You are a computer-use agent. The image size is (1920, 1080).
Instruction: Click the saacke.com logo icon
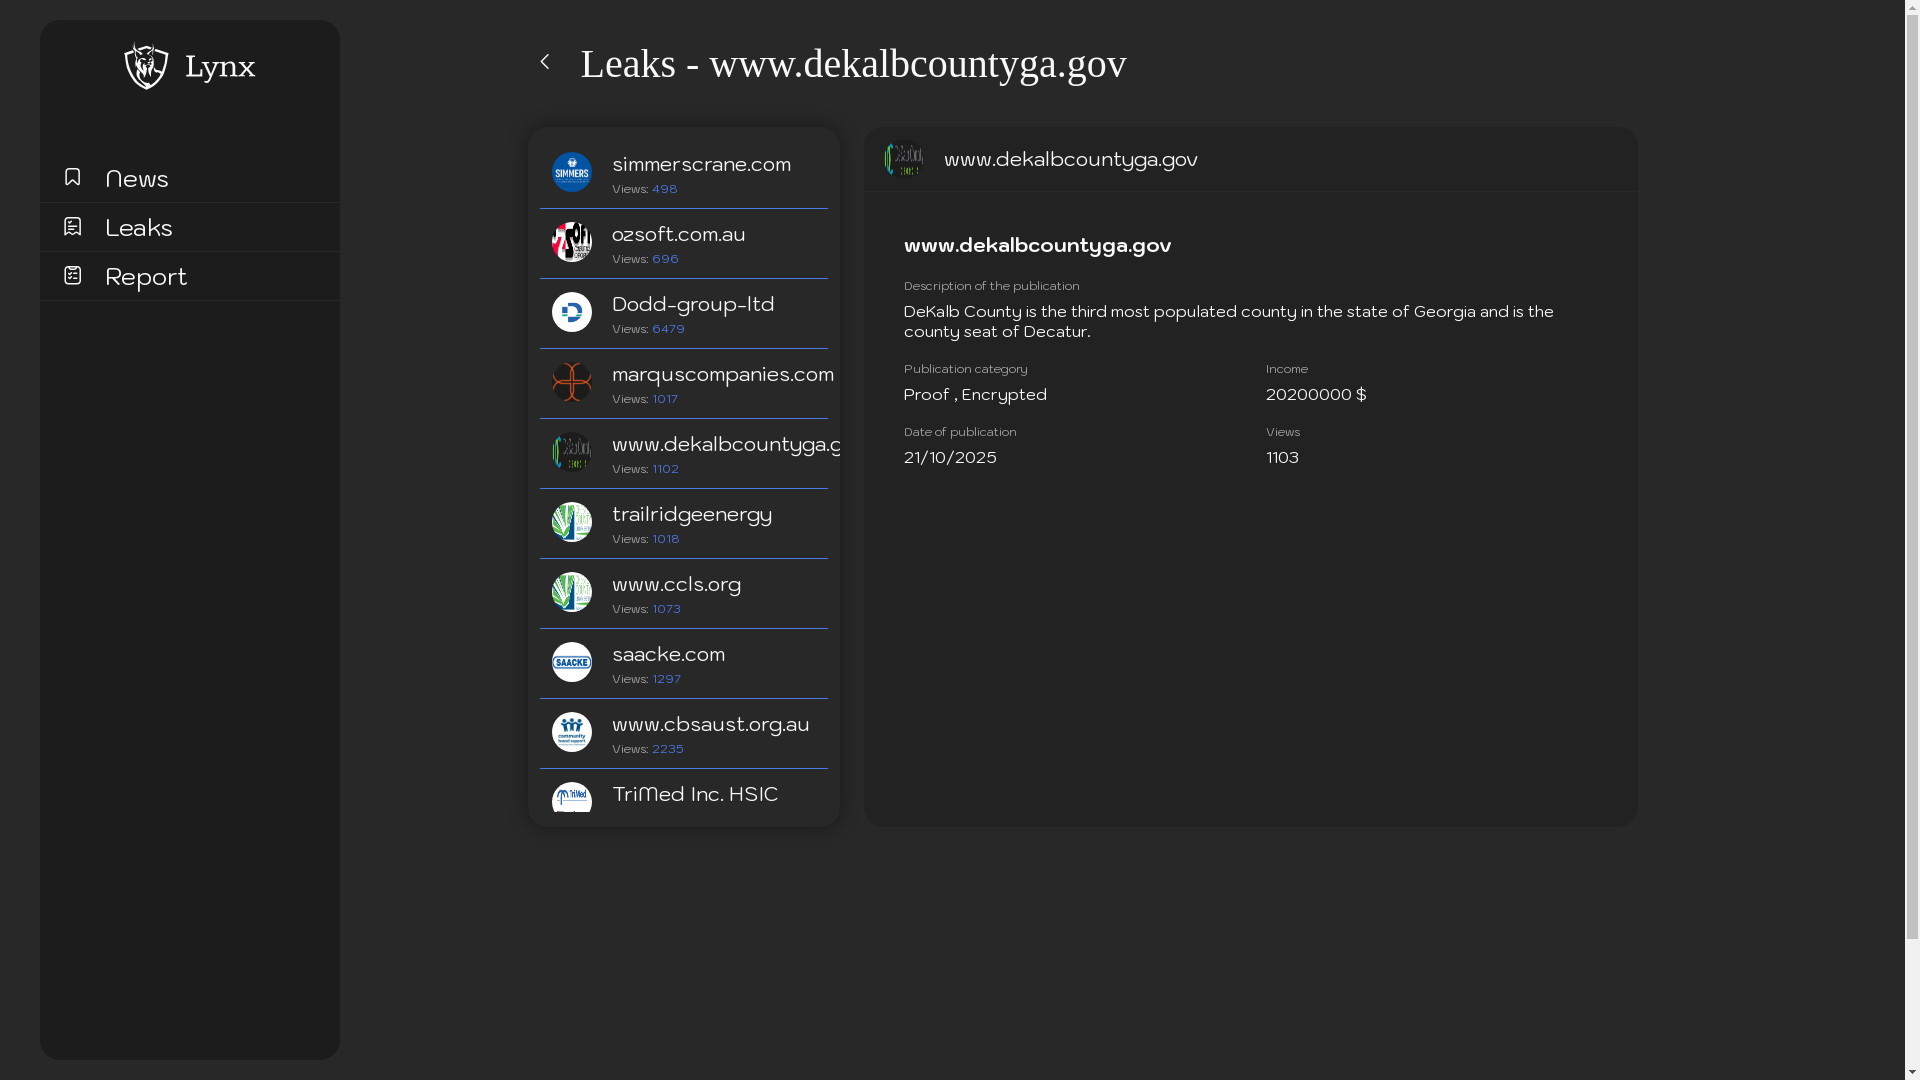point(572,662)
